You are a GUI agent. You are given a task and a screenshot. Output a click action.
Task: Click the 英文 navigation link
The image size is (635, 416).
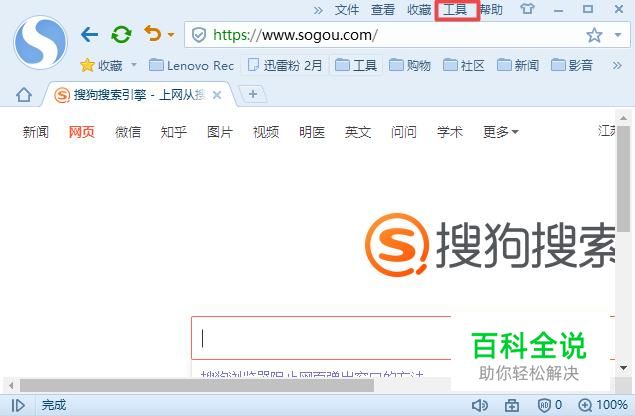click(358, 132)
